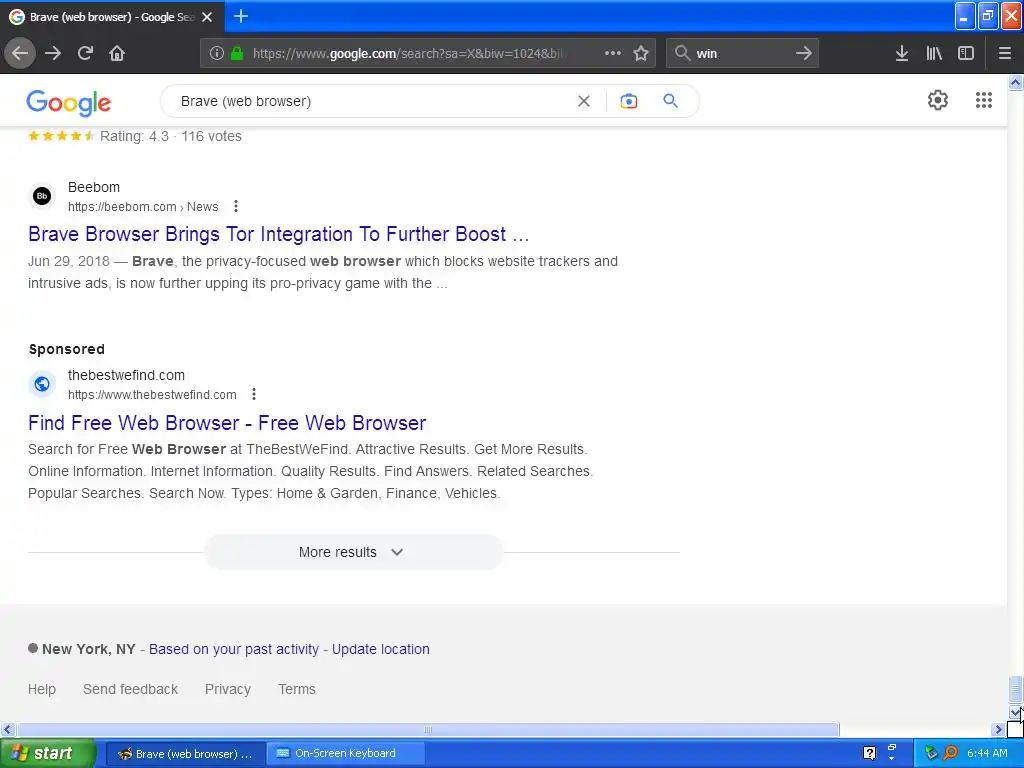1024x768 pixels.
Task: Click the help question-mark tray icon
Action: pyautogui.click(x=869, y=754)
